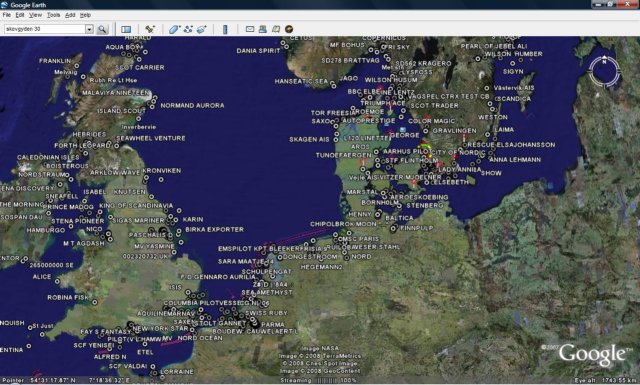
Task: Open the Tools menu
Action: click(x=53, y=15)
